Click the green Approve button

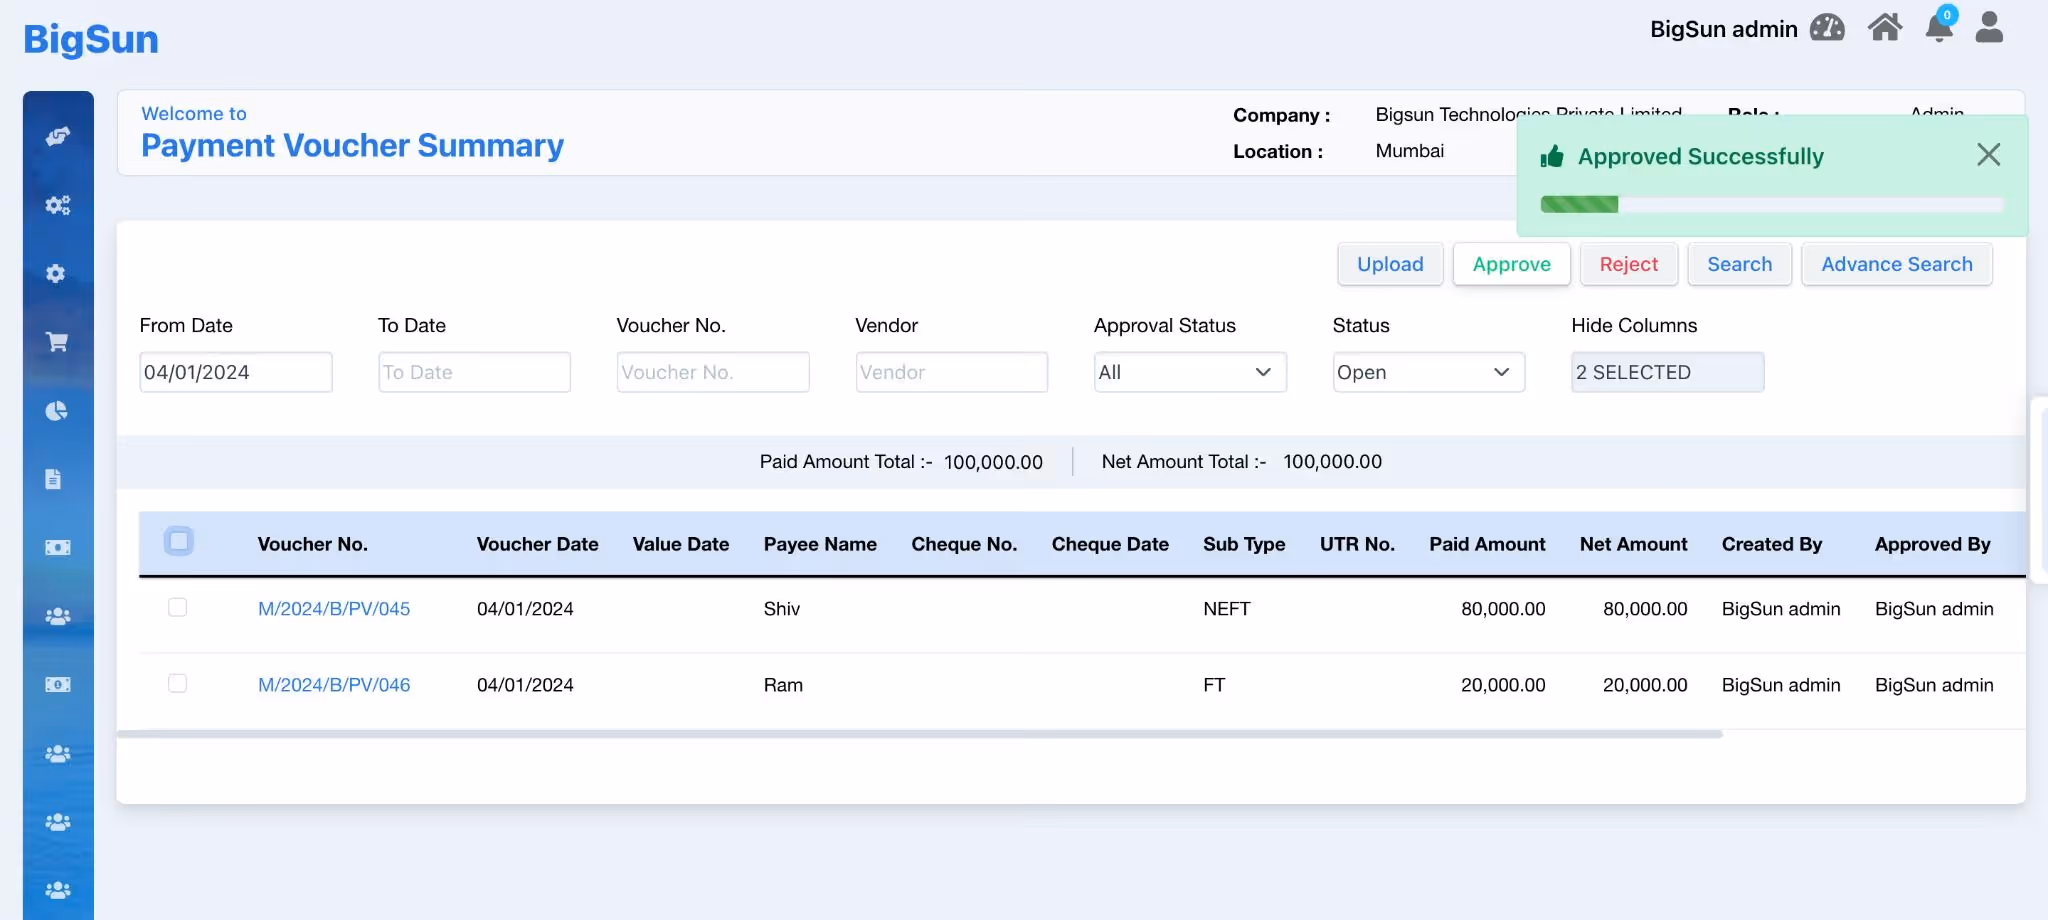tap(1511, 264)
